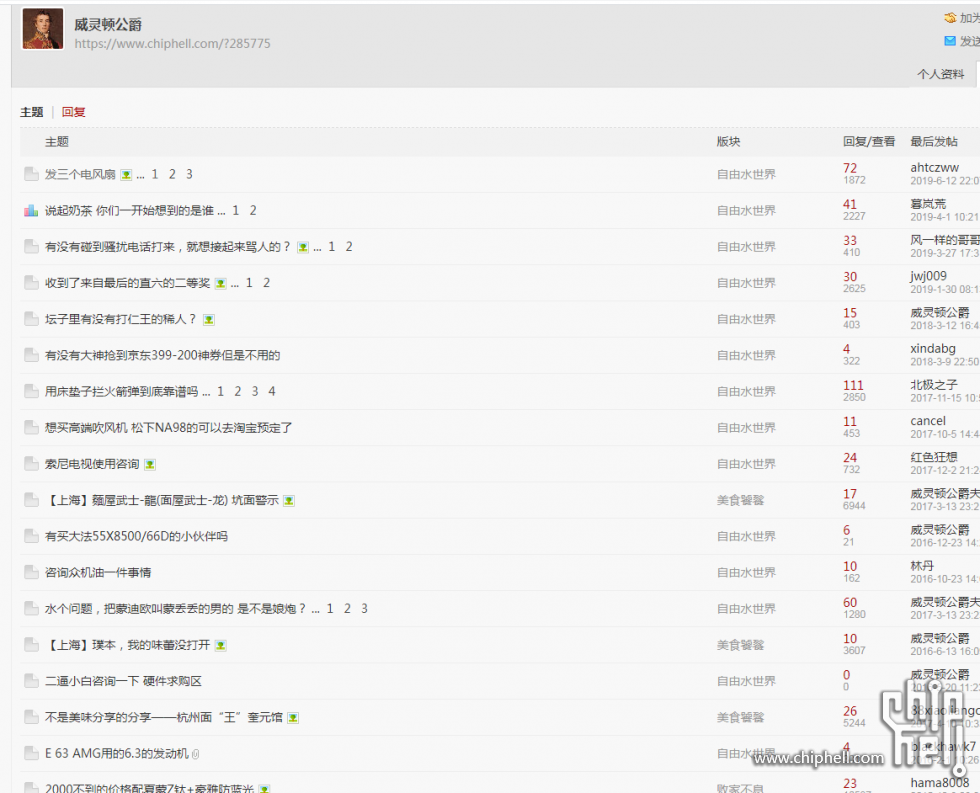Click the image icon after 杭州面“王”奎元馆
980x793 pixels.
(292, 719)
